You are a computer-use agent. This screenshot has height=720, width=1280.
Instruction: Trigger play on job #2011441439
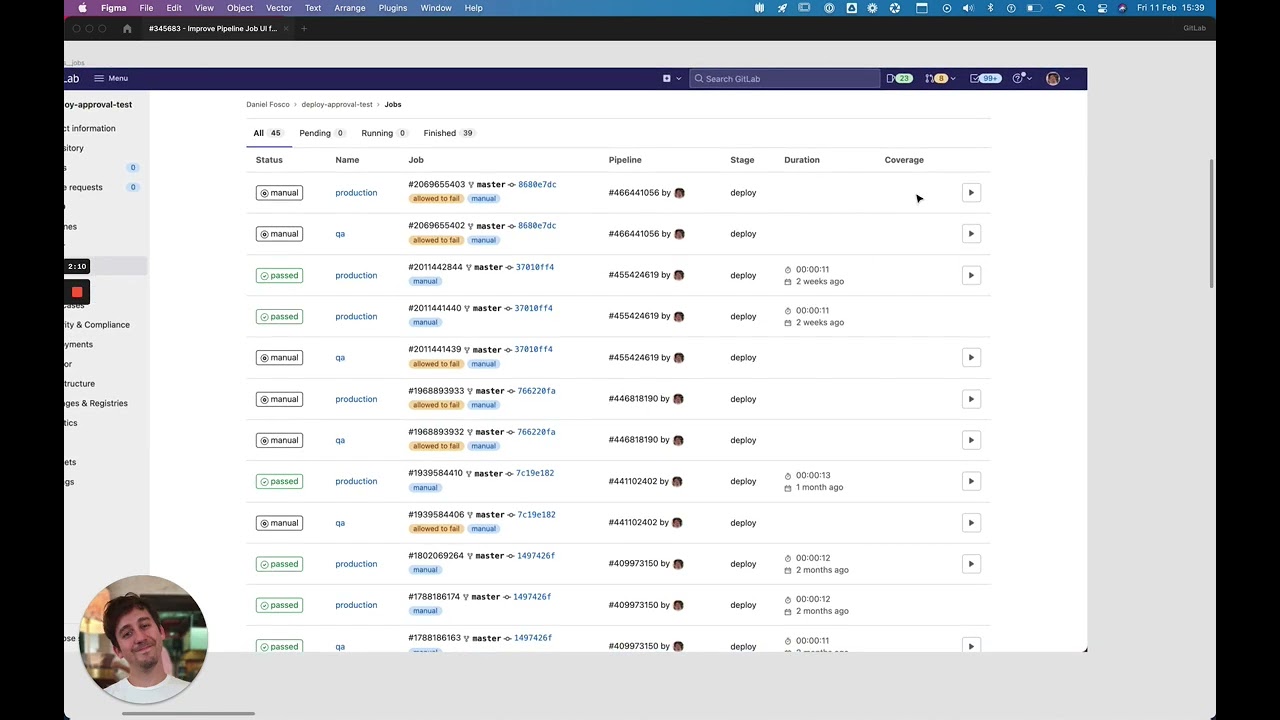point(971,357)
